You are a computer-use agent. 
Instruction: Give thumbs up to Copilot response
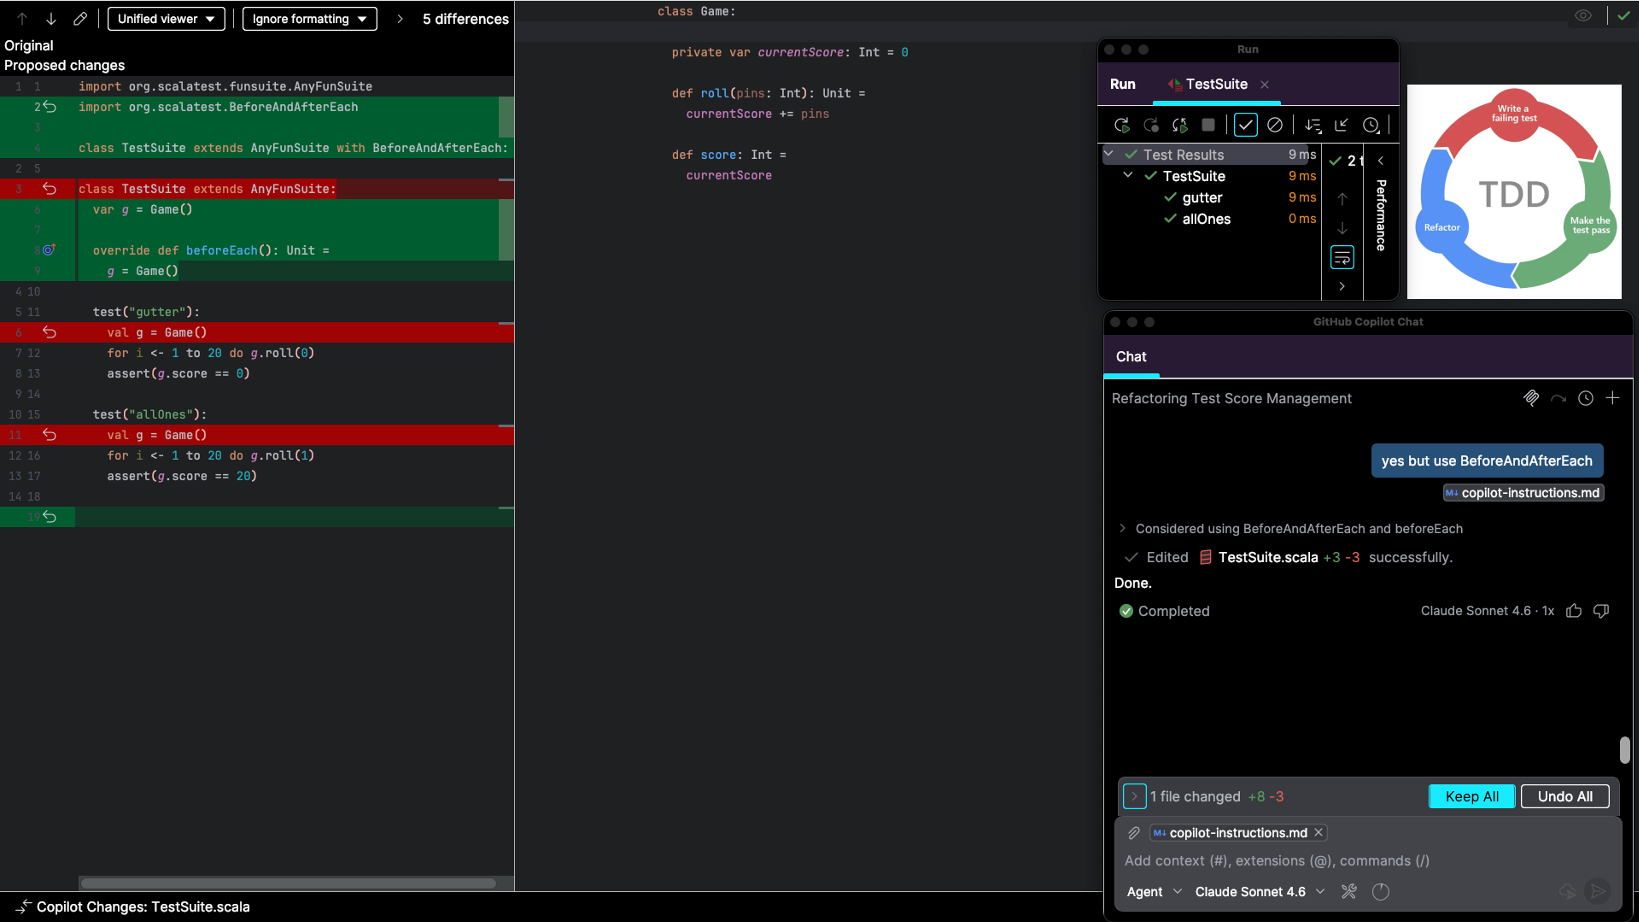(1574, 611)
